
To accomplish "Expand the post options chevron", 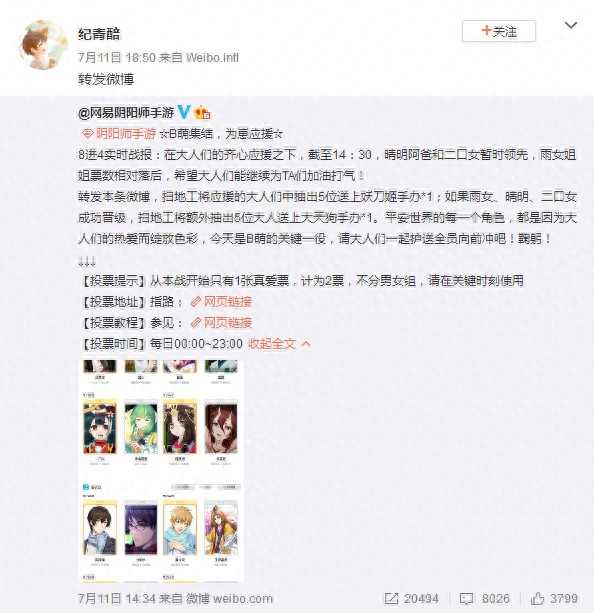I will [x=571, y=26].
